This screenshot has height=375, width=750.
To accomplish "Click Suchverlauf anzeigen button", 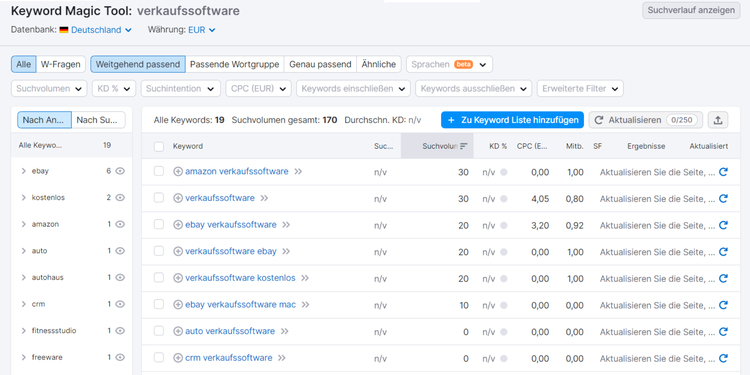I will click(x=691, y=10).
